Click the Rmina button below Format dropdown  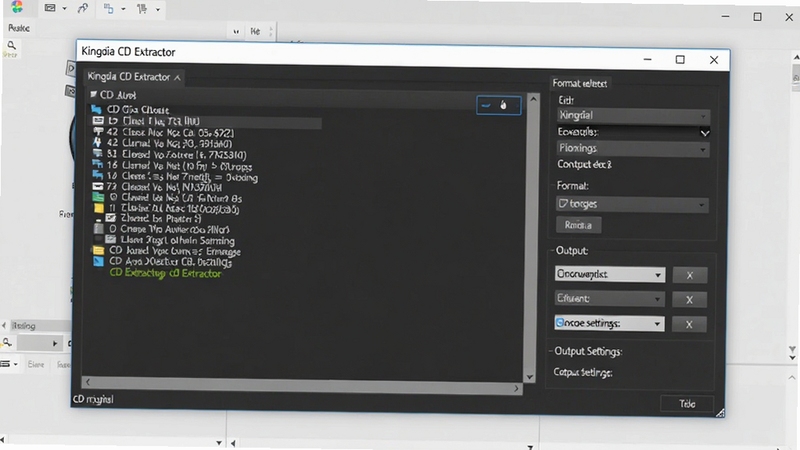(578, 225)
